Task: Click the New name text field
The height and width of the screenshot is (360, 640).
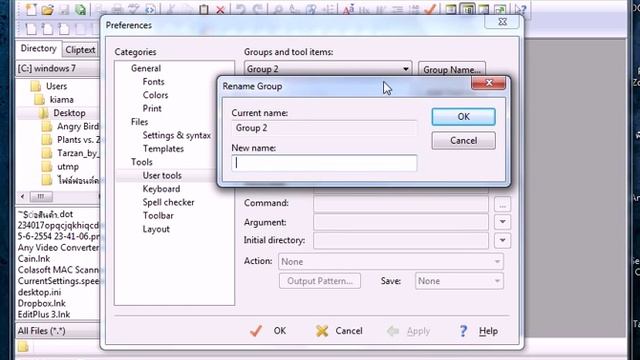Action: [324, 163]
